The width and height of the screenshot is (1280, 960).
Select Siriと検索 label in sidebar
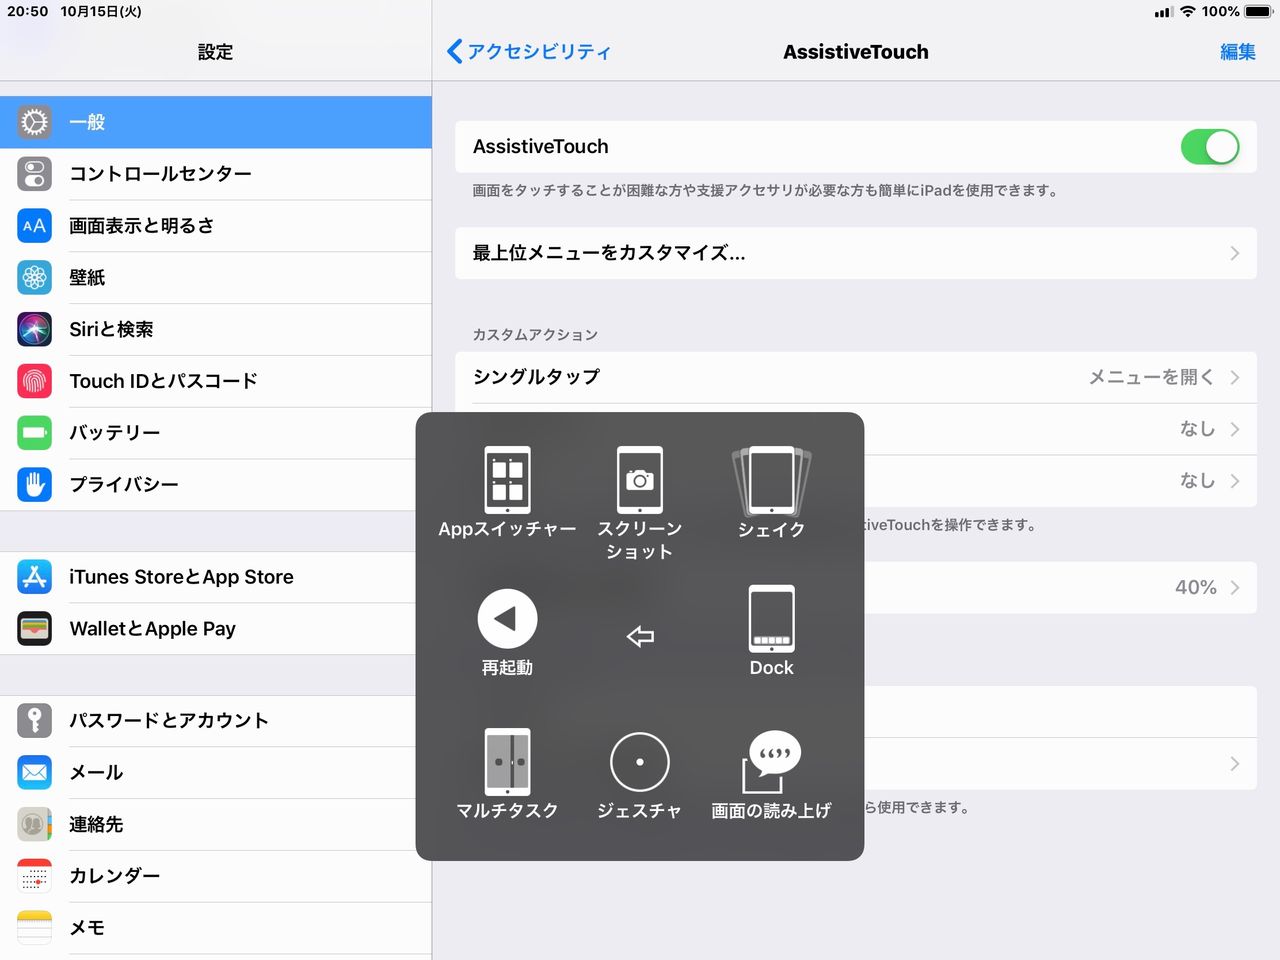(x=111, y=329)
